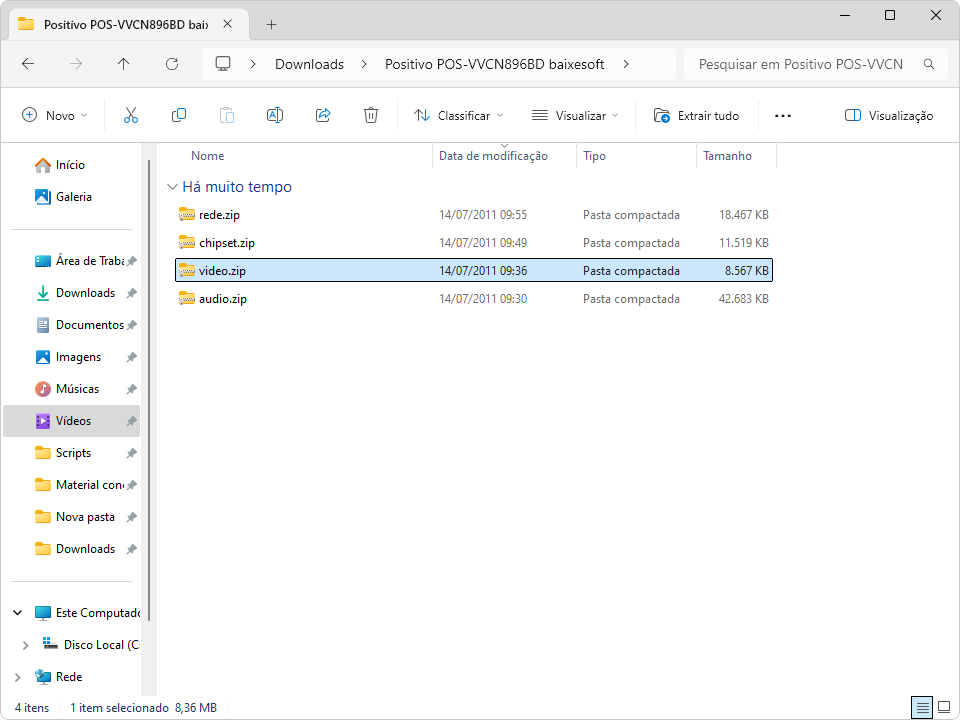
Task: Click the pin icon next to Scripts
Action: (131, 453)
